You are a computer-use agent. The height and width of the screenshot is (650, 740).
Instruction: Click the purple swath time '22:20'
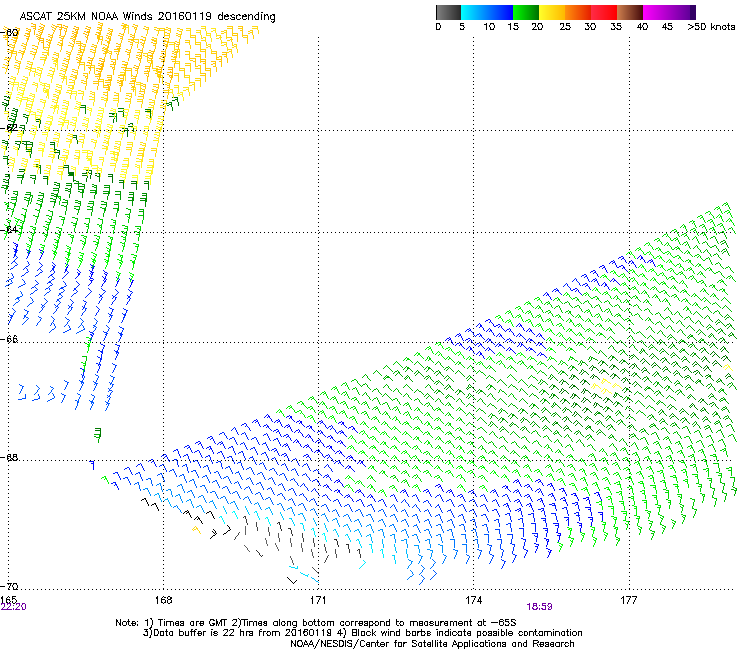coord(13,607)
